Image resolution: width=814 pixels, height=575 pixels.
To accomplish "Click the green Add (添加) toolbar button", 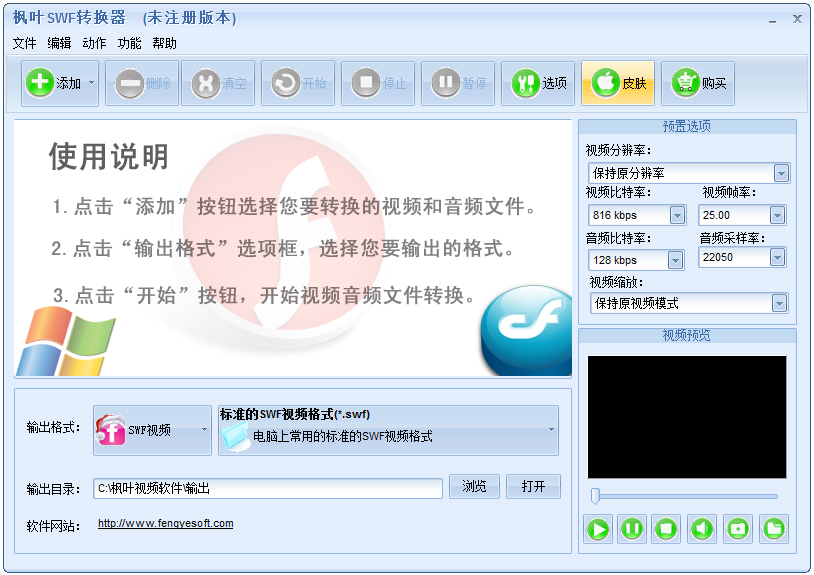I will point(53,83).
